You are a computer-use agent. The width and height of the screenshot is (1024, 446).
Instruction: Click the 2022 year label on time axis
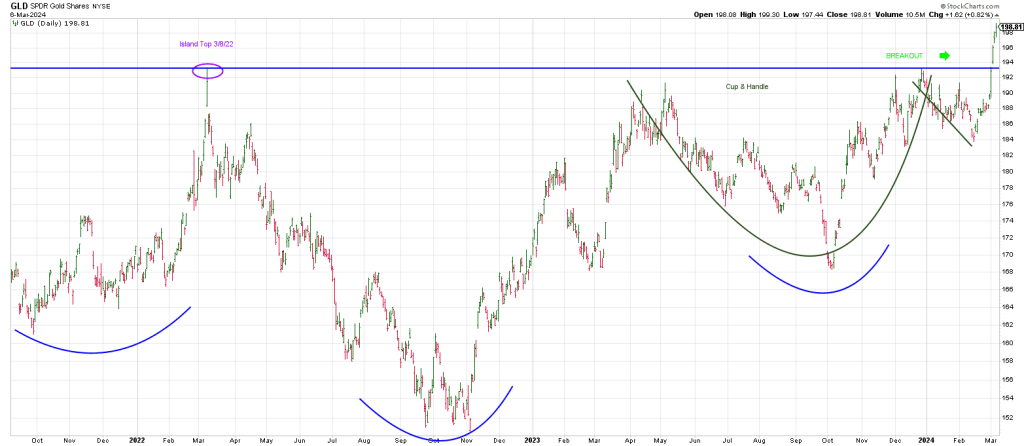point(137,439)
